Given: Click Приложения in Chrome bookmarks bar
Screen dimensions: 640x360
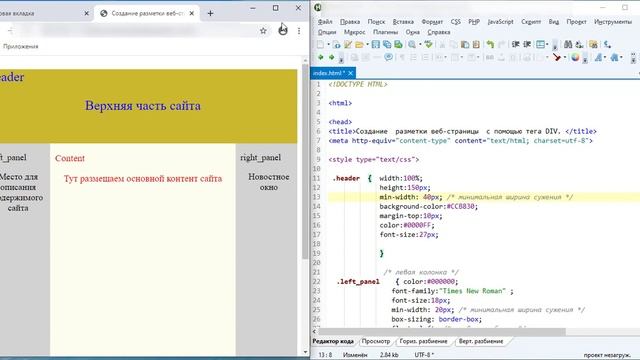Looking at the screenshot, I should (20, 47).
